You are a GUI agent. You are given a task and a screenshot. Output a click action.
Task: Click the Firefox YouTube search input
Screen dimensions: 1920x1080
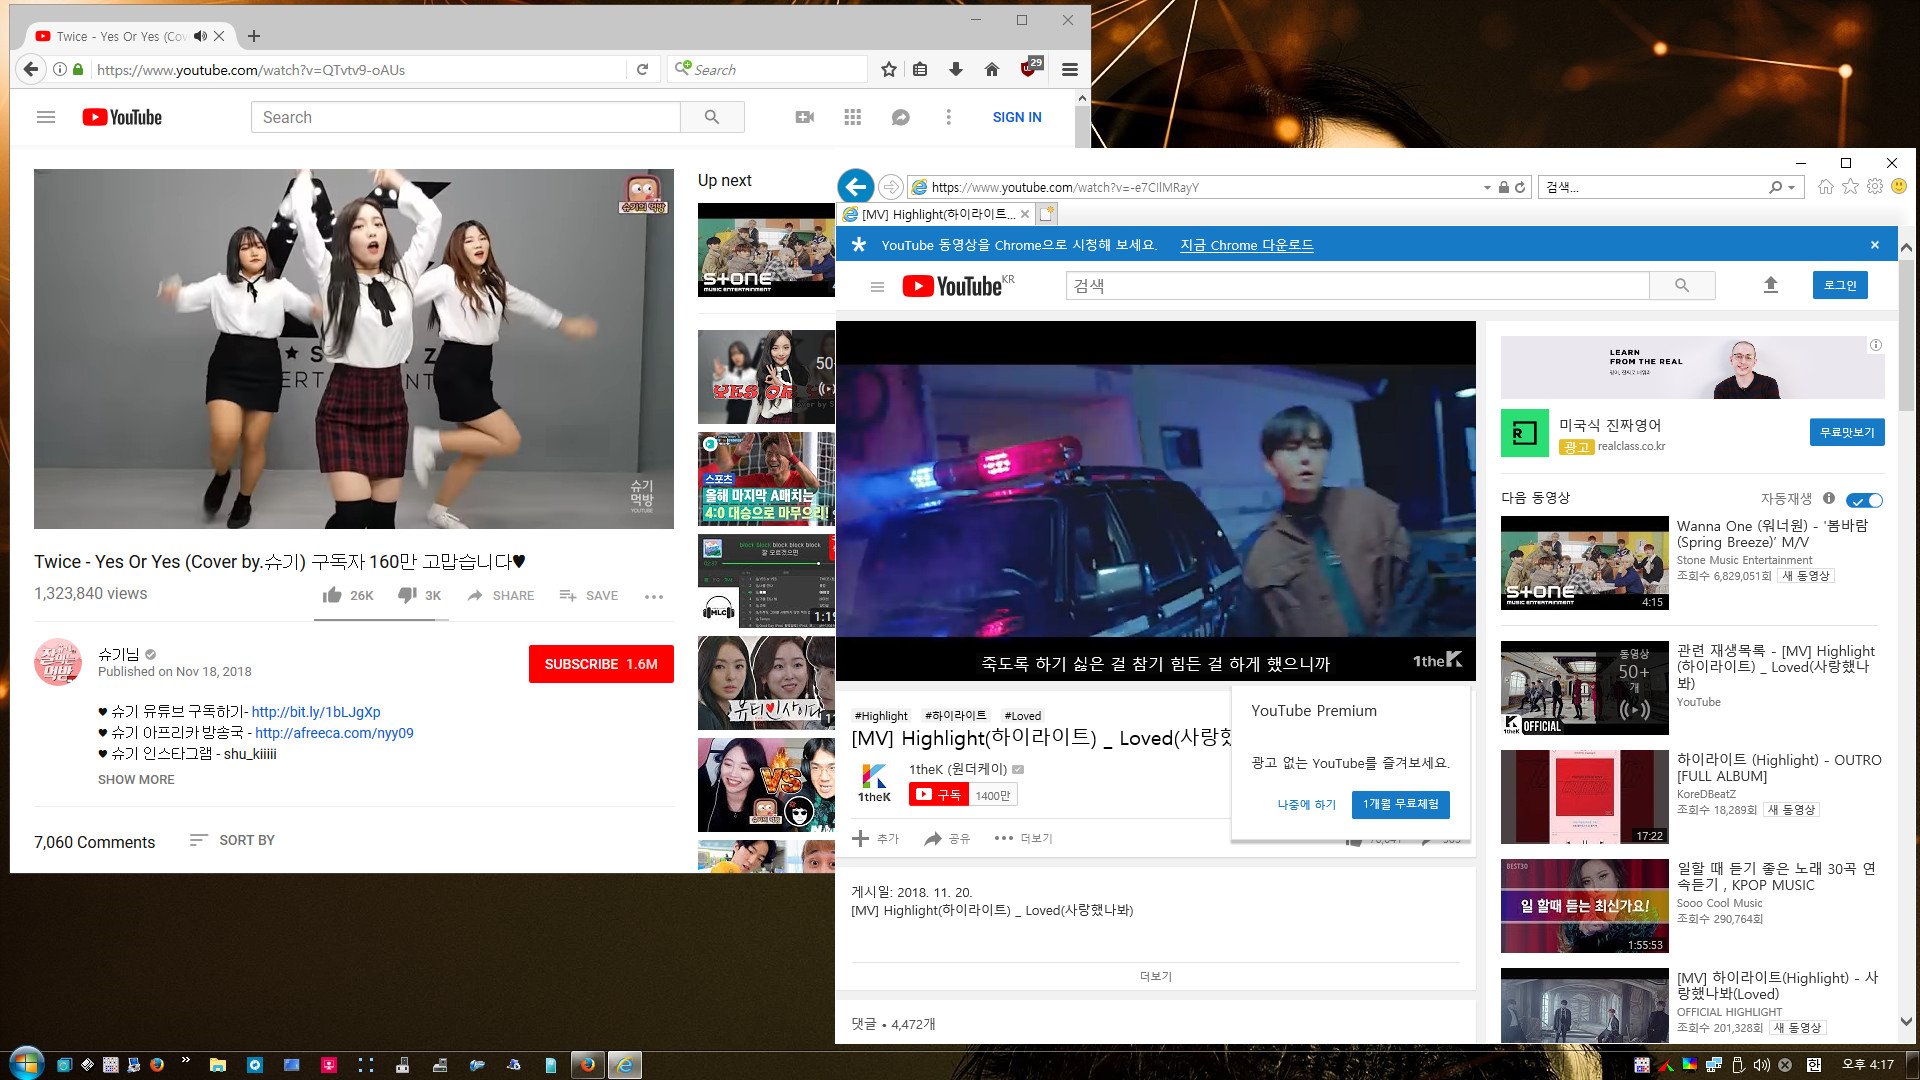point(465,117)
